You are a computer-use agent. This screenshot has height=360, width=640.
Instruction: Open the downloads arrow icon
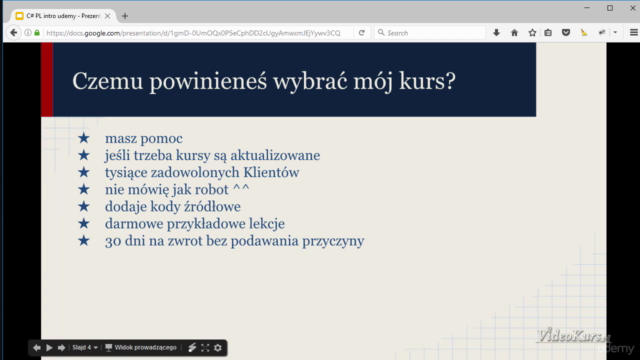(496, 33)
